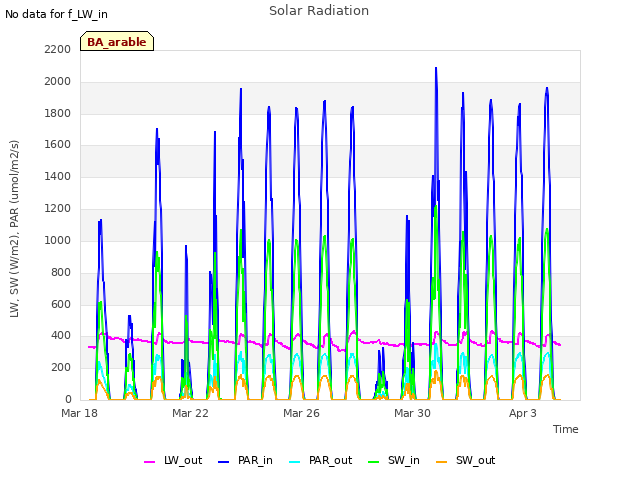Screen dimensions: 640x480
Task: Click the Apr 3 x-axis label
Action: [x=523, y=413]
